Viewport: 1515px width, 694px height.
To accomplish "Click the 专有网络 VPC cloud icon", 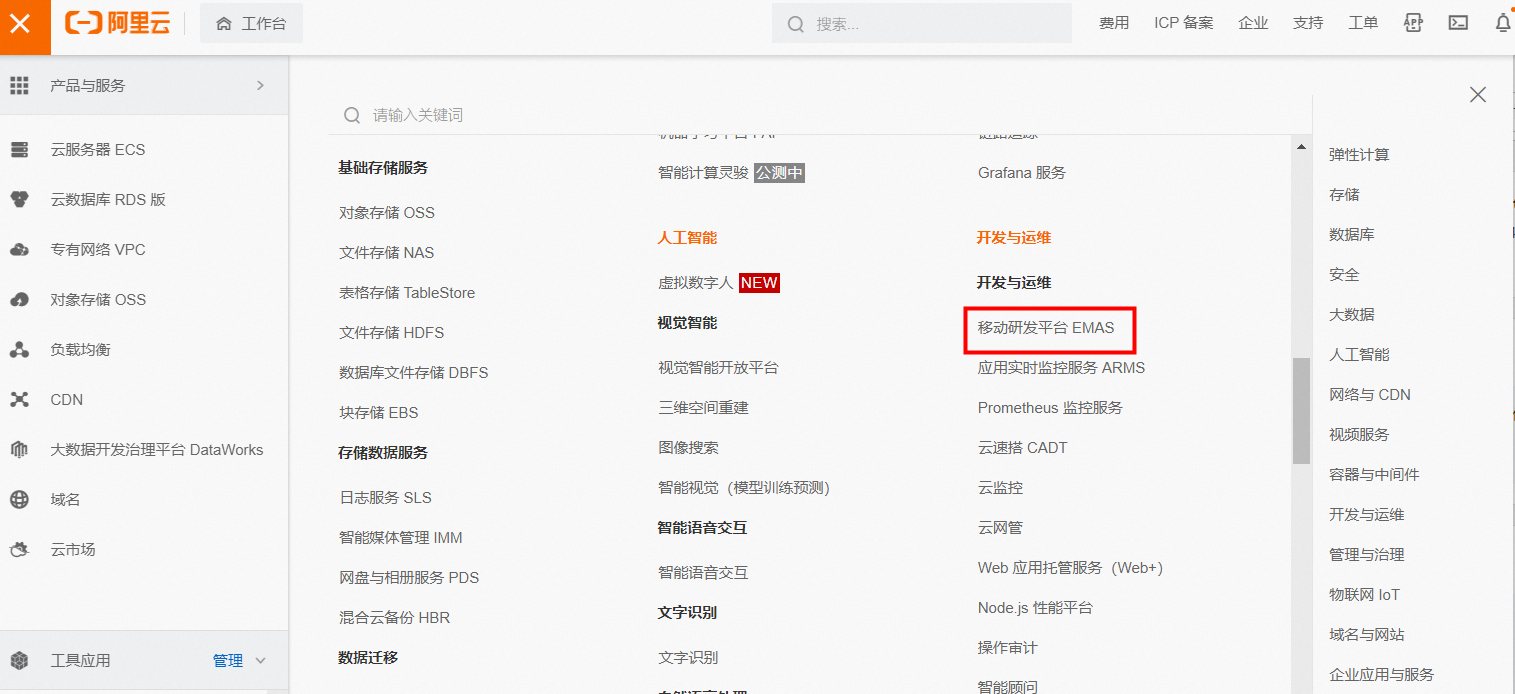I will tap(19, 250).
